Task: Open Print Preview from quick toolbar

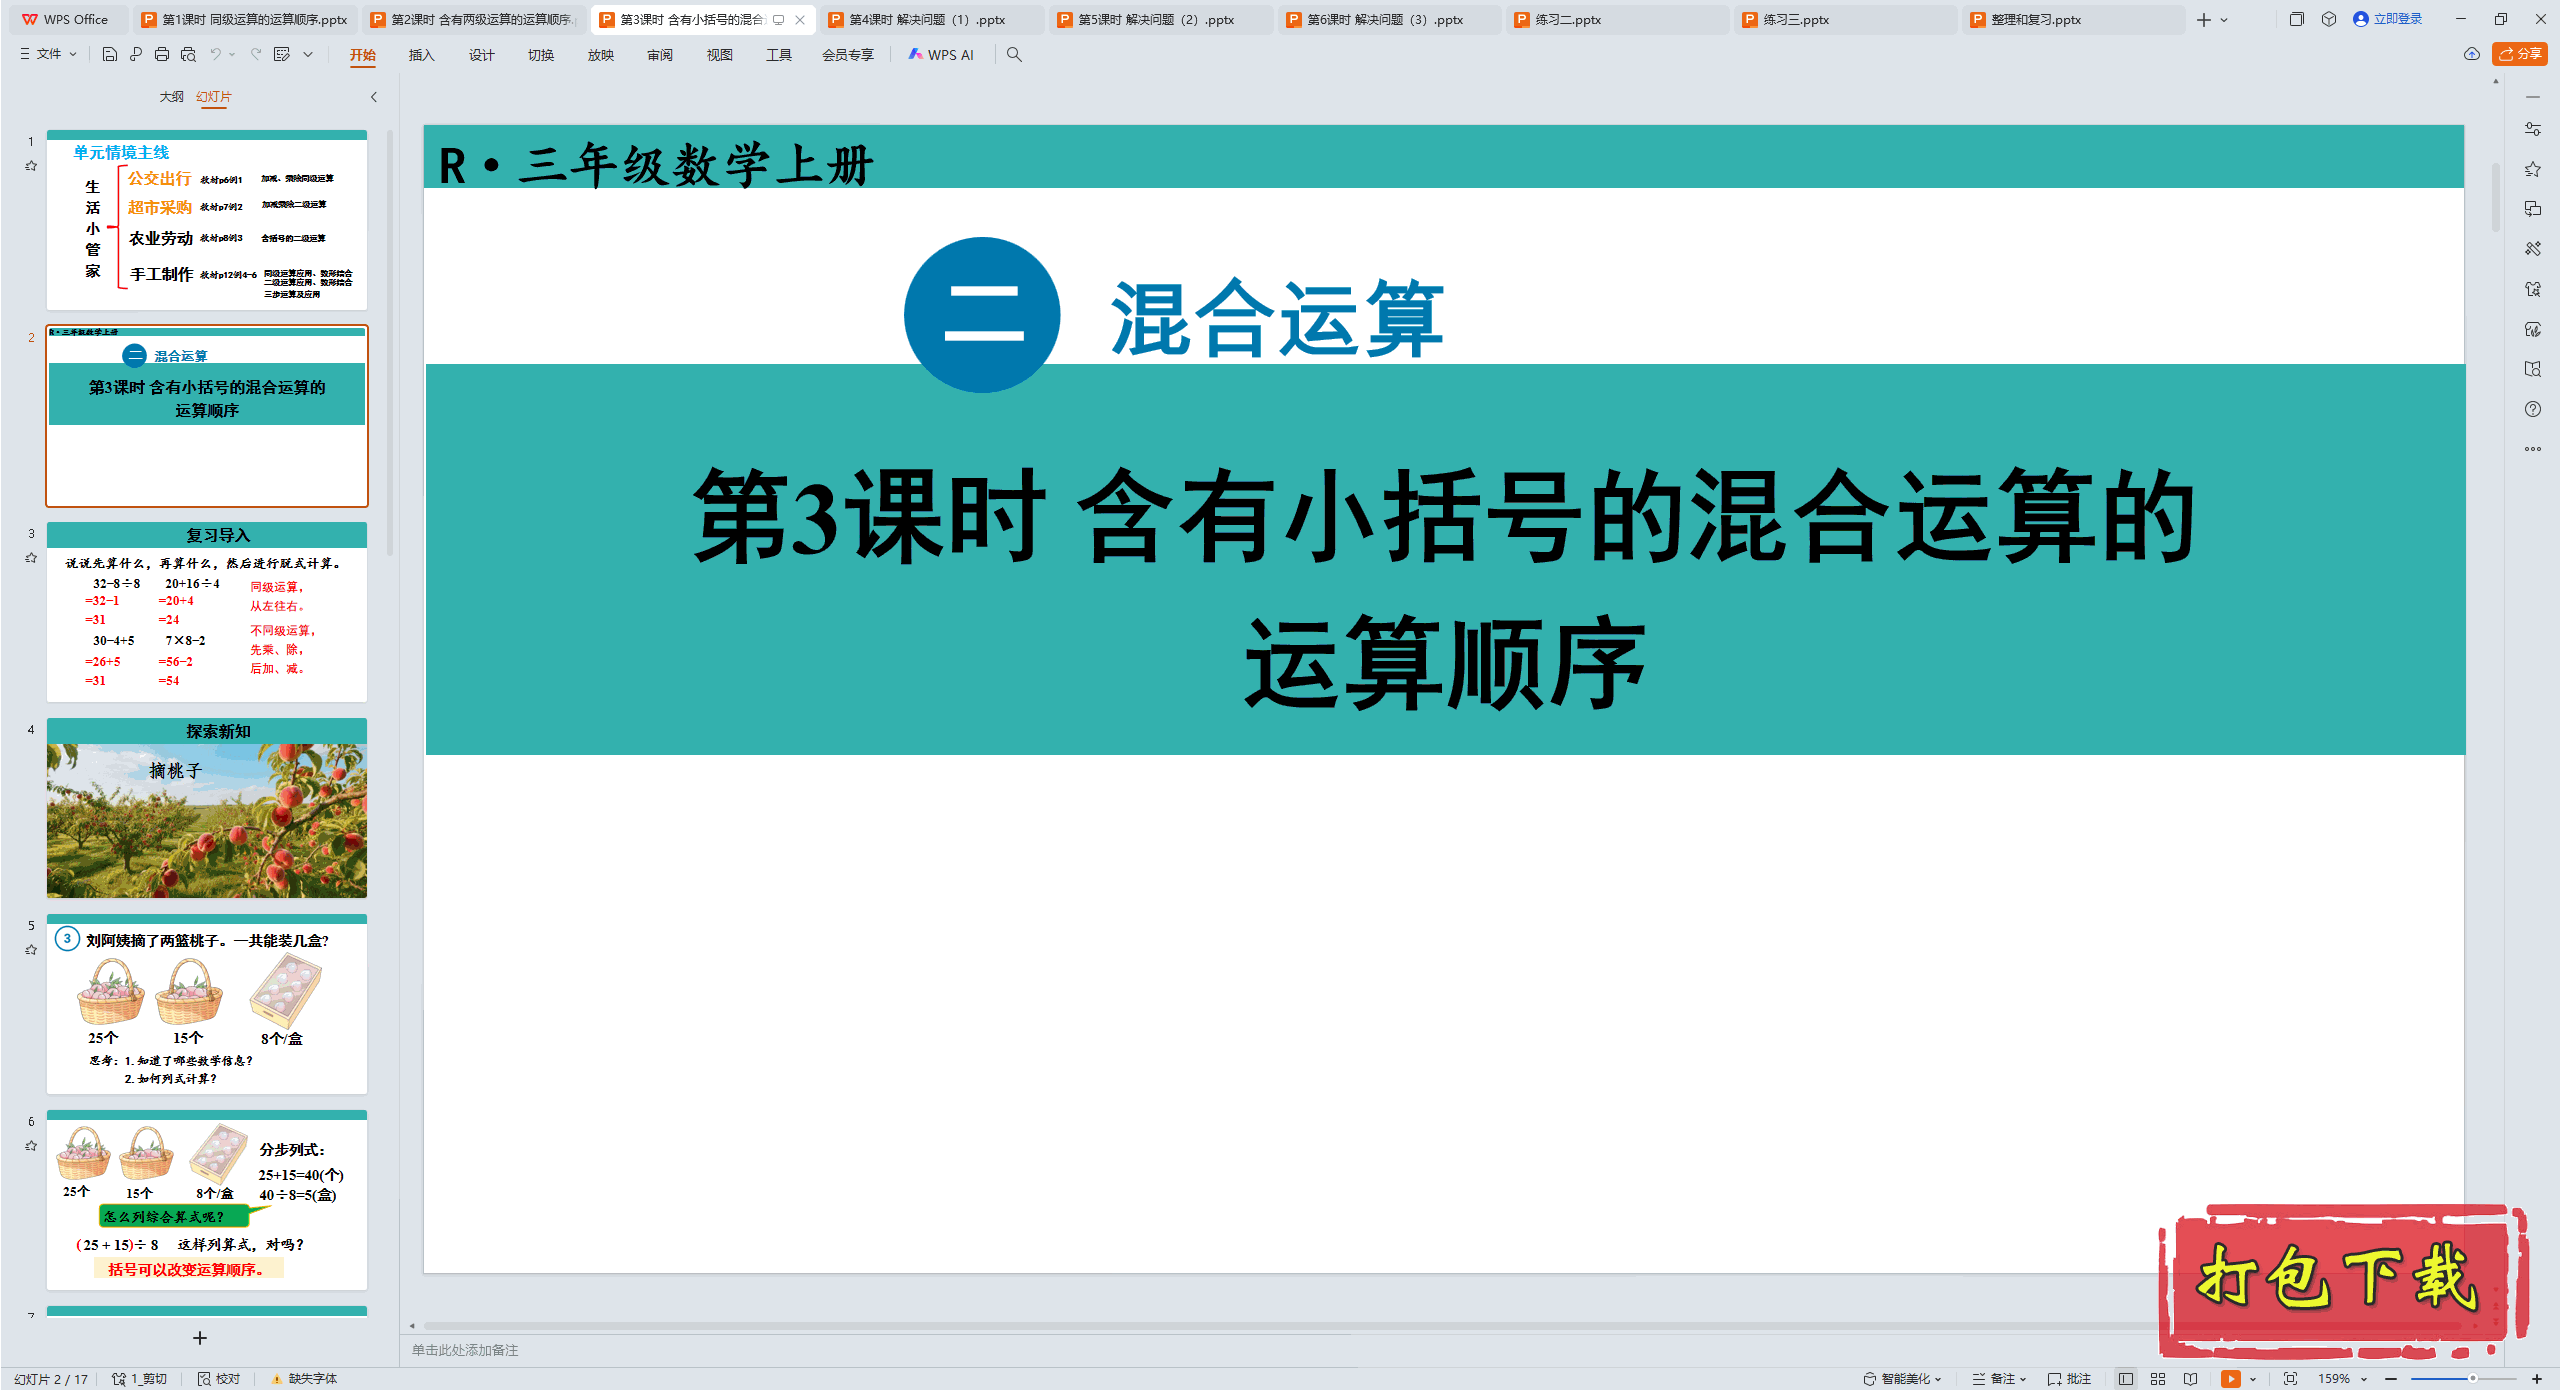Action: pyautogui.click(x=188, y=54)
